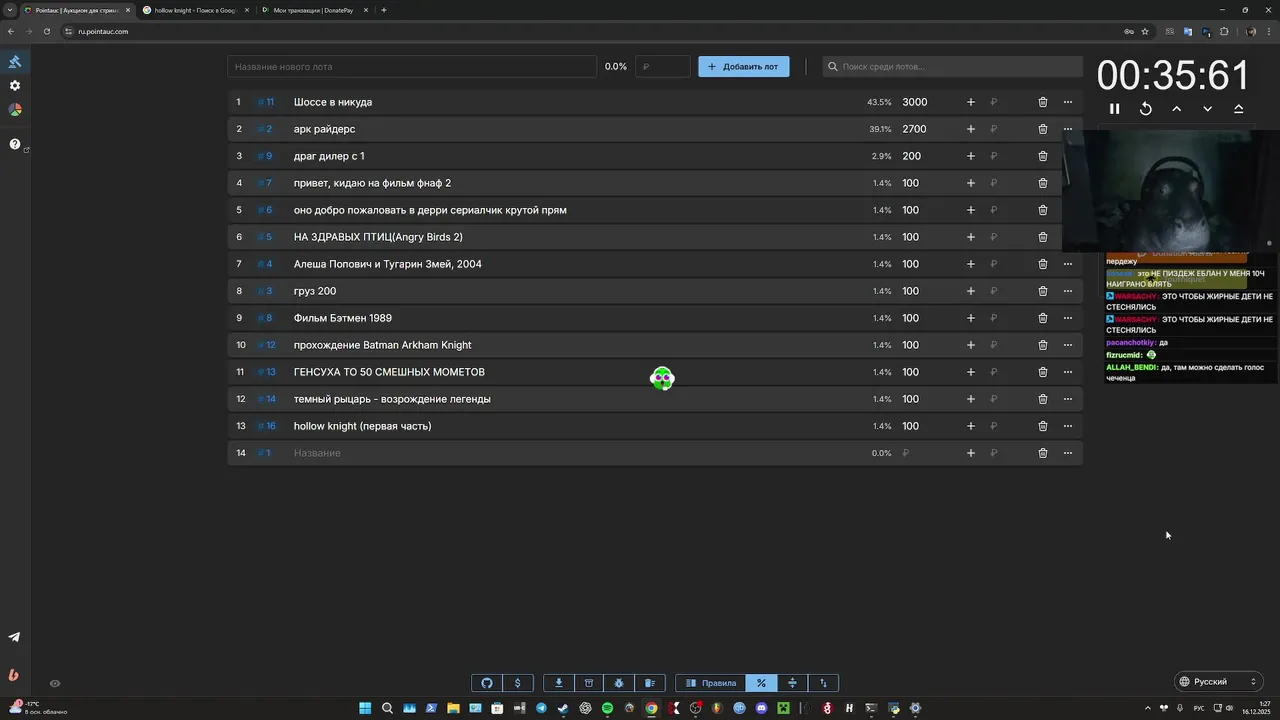
Task: Select lot оно добро пожаловать в дерри
Action: [430, 210]
